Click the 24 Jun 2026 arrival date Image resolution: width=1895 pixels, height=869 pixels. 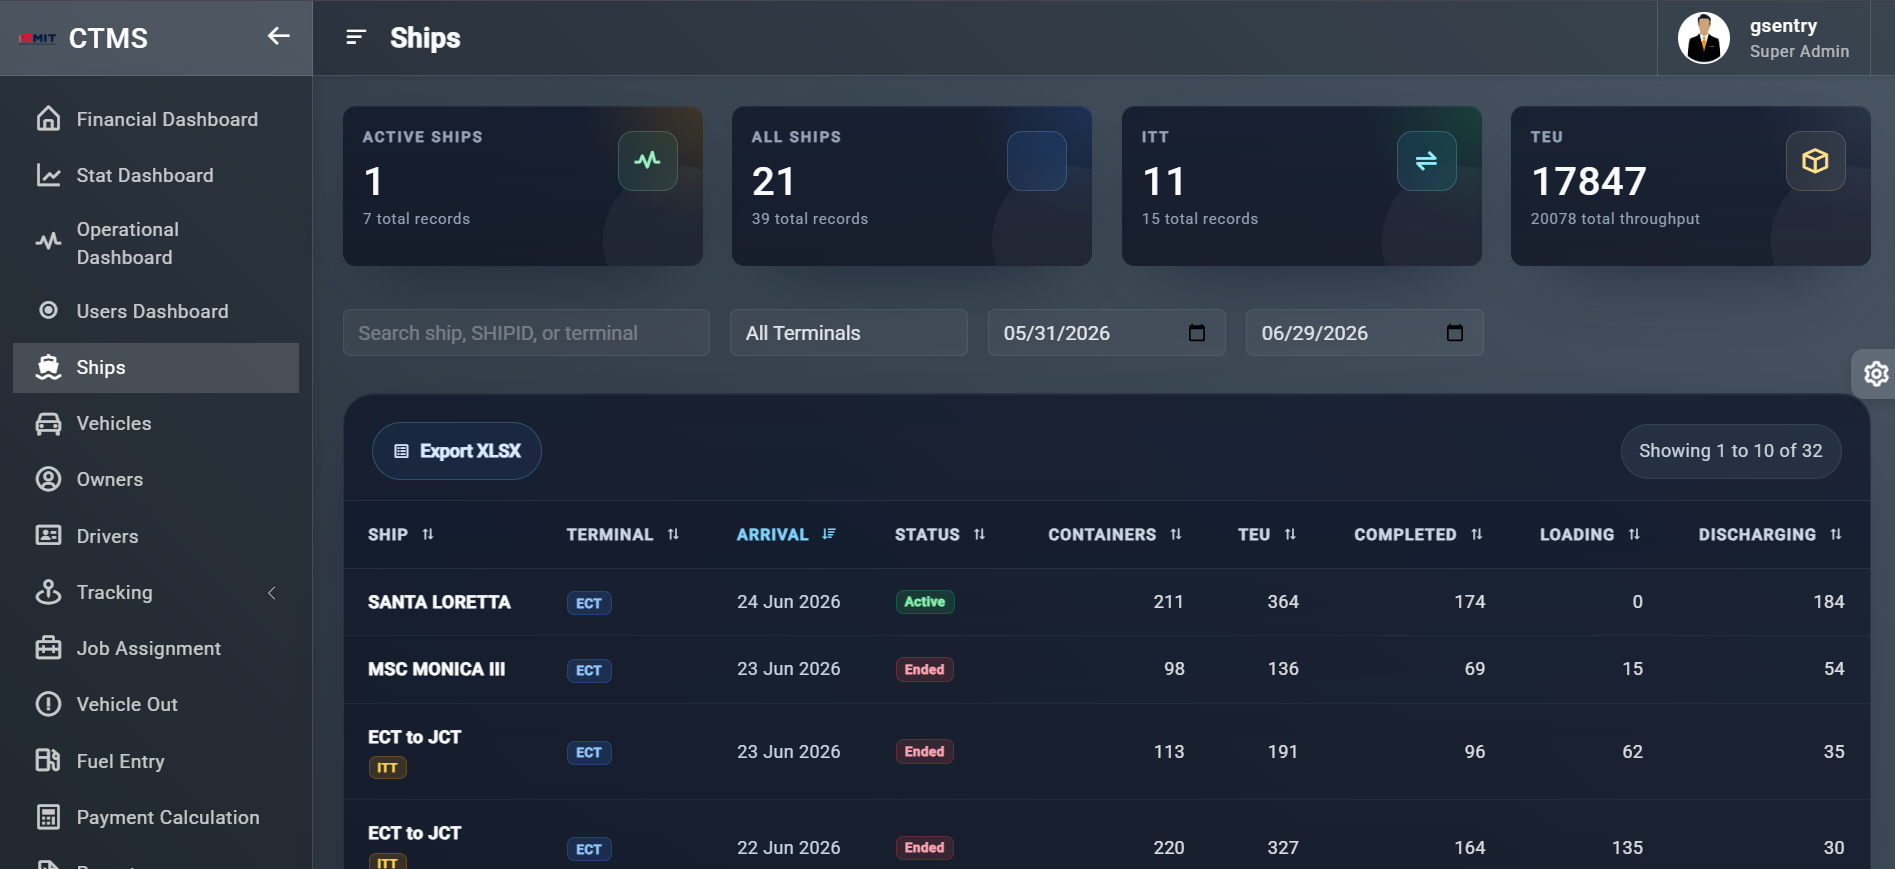[789, 602]
